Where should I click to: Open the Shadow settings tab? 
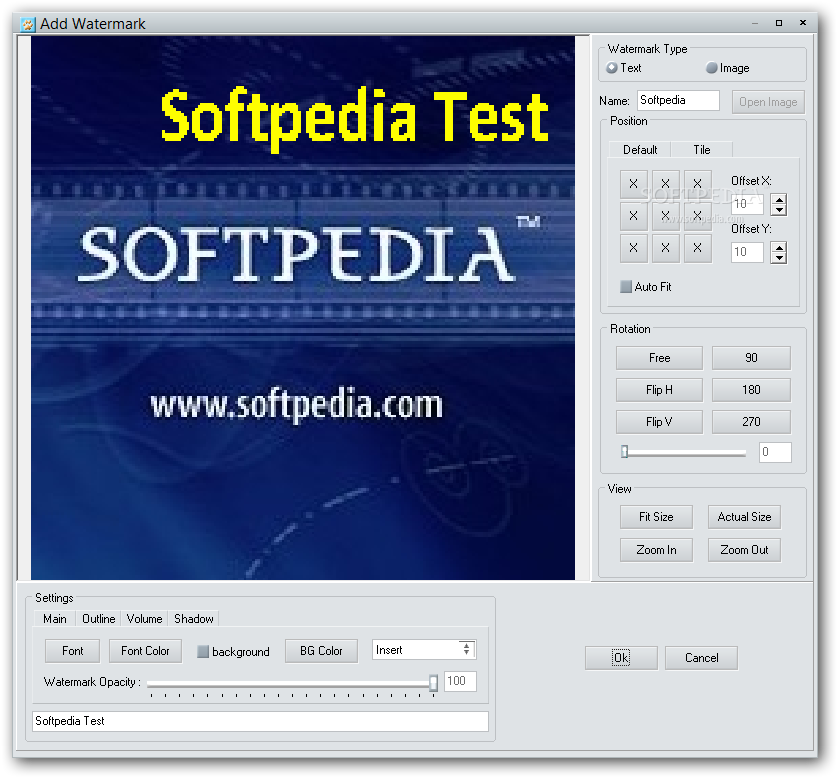193,619
